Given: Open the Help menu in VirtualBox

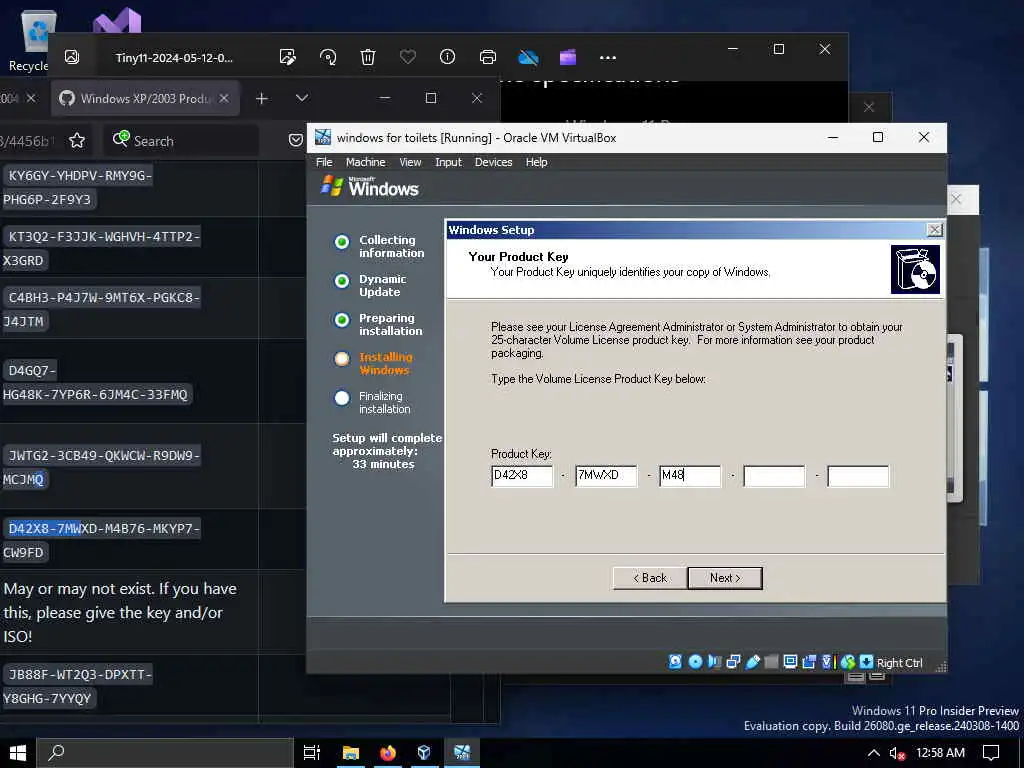Looking at the screenshot, I should click(x=537, y=162).
